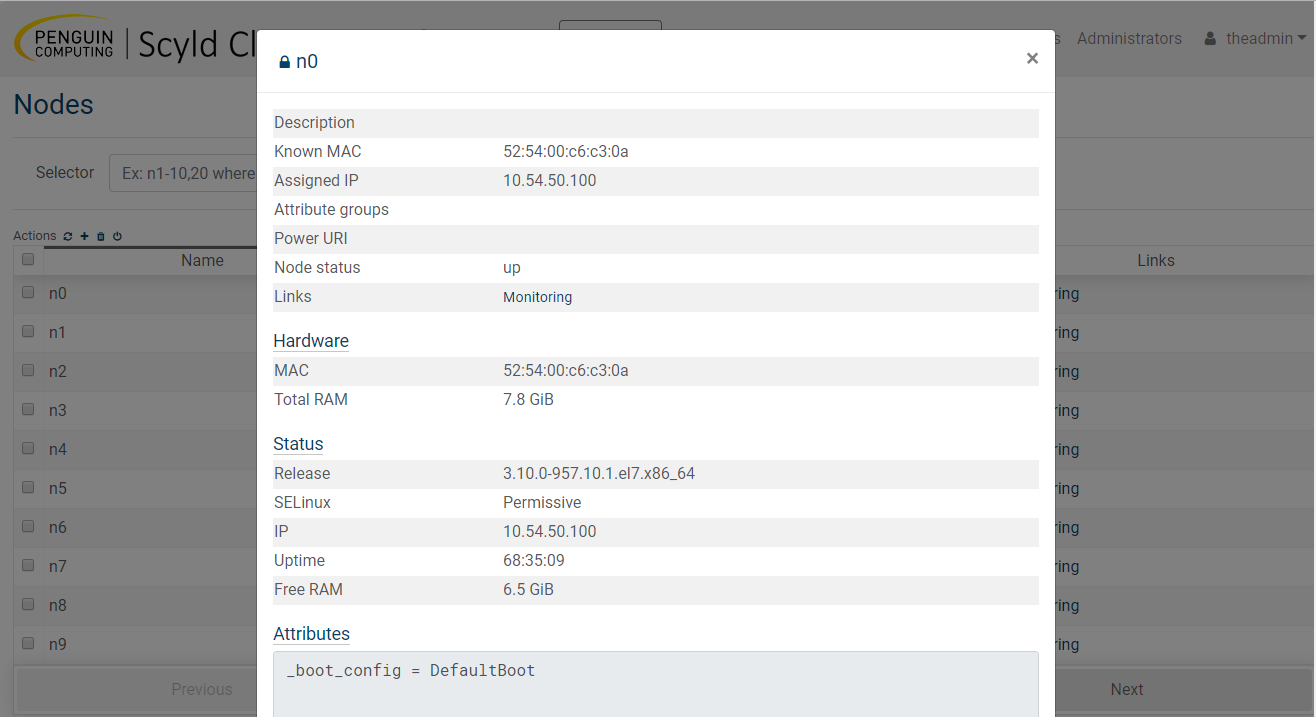Check the n9 row checkbox
The height and width of the screenshot is (717, 1316).
(x=28, y=644)
